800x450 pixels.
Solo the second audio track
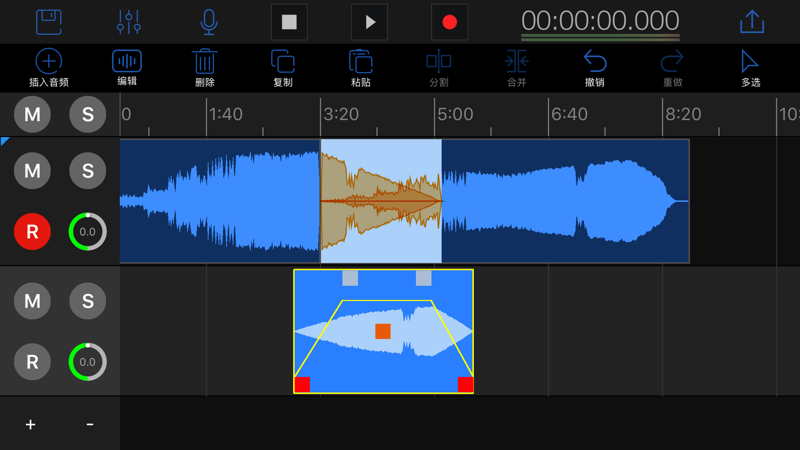[x=88, y=301]
